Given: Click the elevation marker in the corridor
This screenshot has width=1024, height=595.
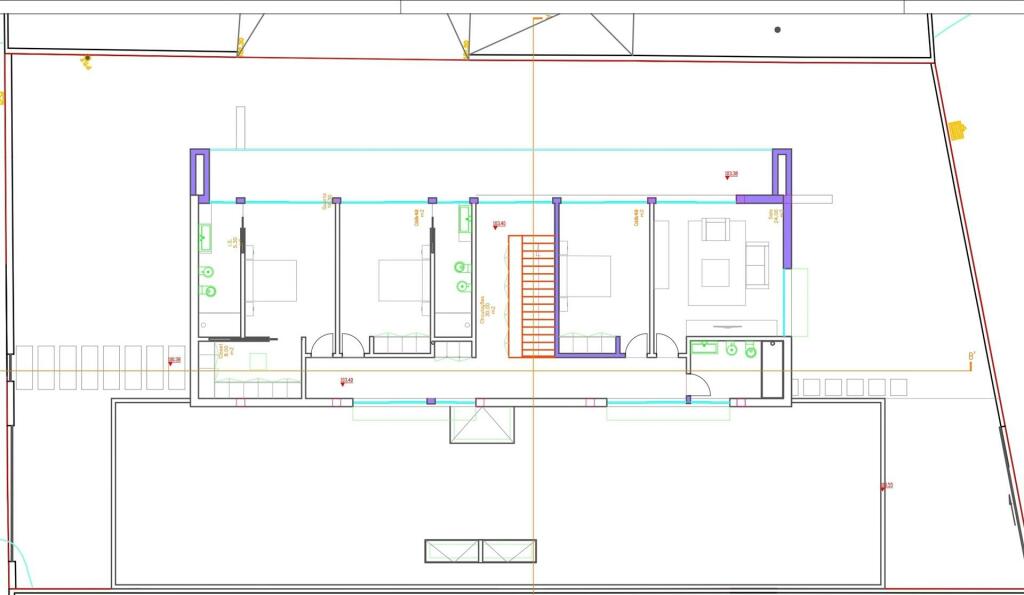Looking at the screenshot, I should coord(346,381).
